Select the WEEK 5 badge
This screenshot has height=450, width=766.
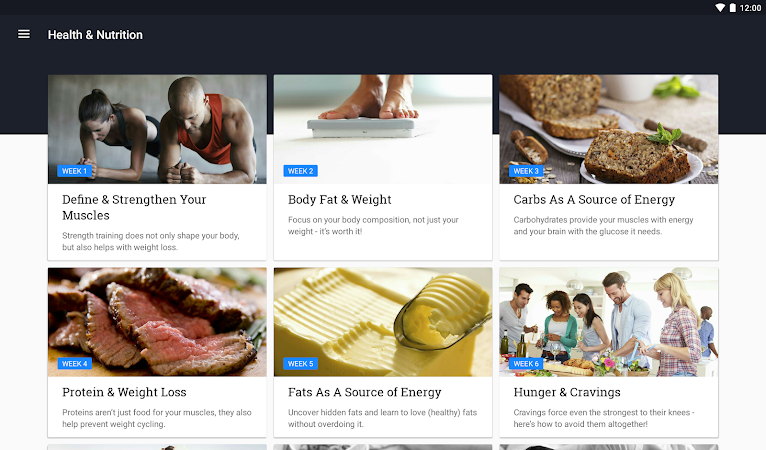(x=300, y=364)
